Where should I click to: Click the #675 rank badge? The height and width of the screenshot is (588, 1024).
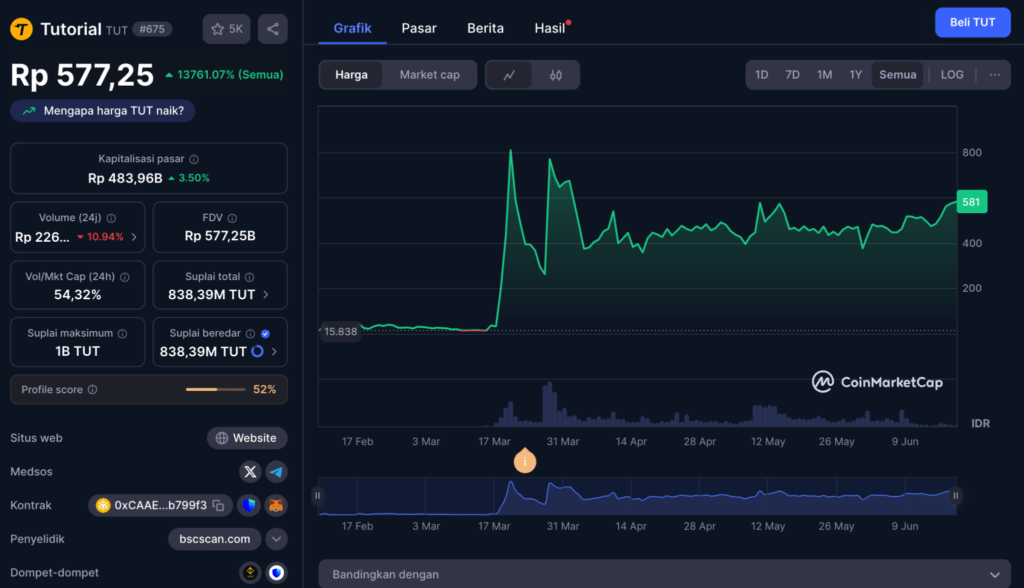[152, 29]
